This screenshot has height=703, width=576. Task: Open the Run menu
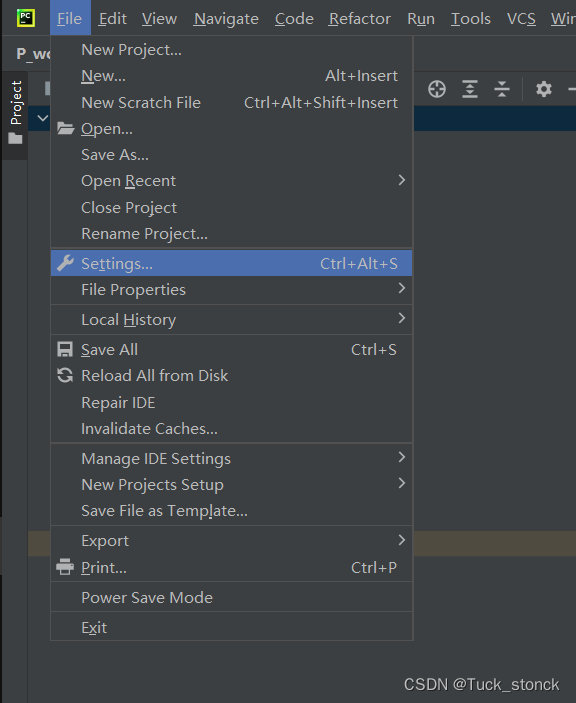click(421, 18)
